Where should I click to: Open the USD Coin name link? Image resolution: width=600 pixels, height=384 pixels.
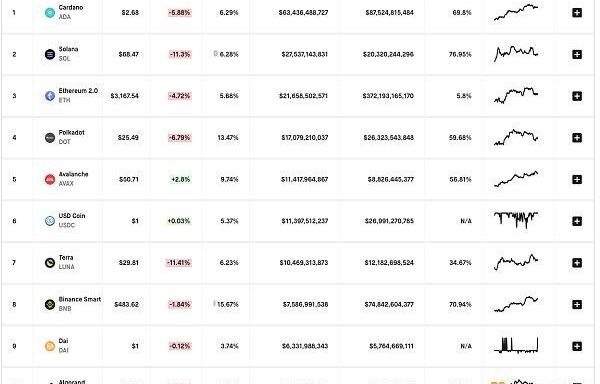click(x=72, y=216)
